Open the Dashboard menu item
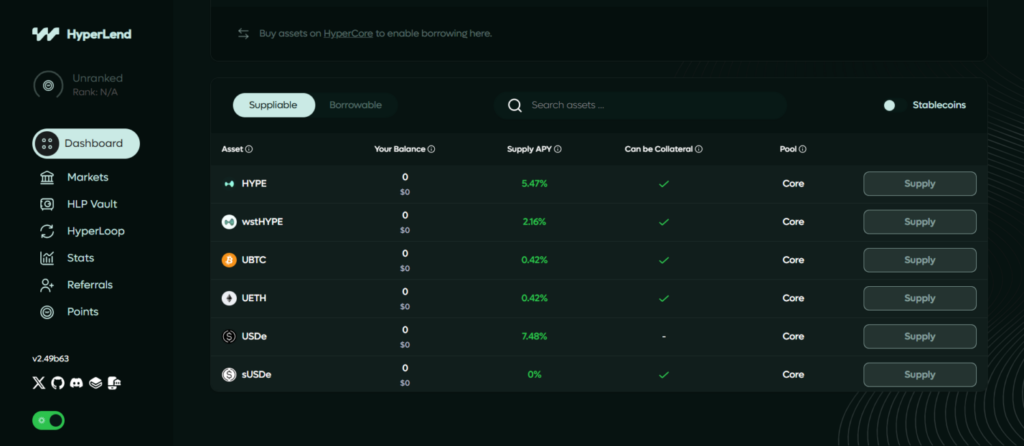1024x446 pixels. pos(86,144)
